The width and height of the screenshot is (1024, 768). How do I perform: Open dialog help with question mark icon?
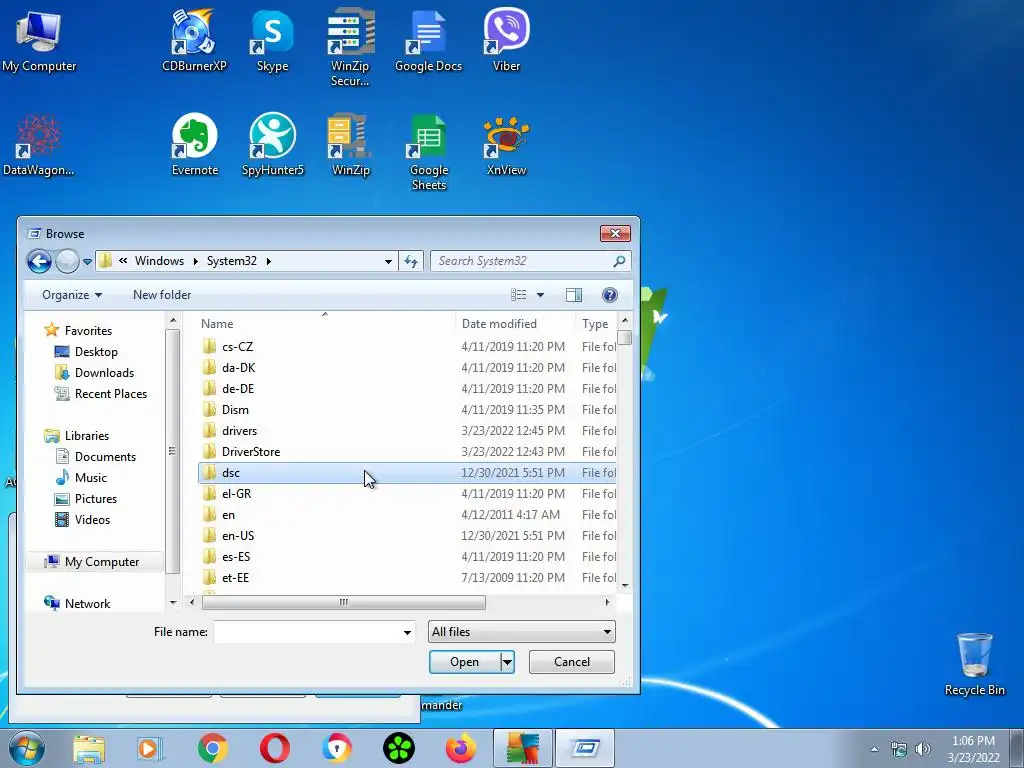pos(609,295)
